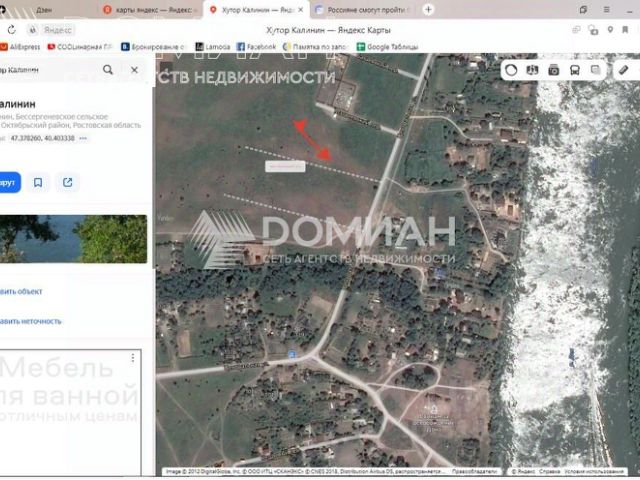Switch to Россияне смогут пройти tab
Screen dimensions: 640x480
point(363,10)
